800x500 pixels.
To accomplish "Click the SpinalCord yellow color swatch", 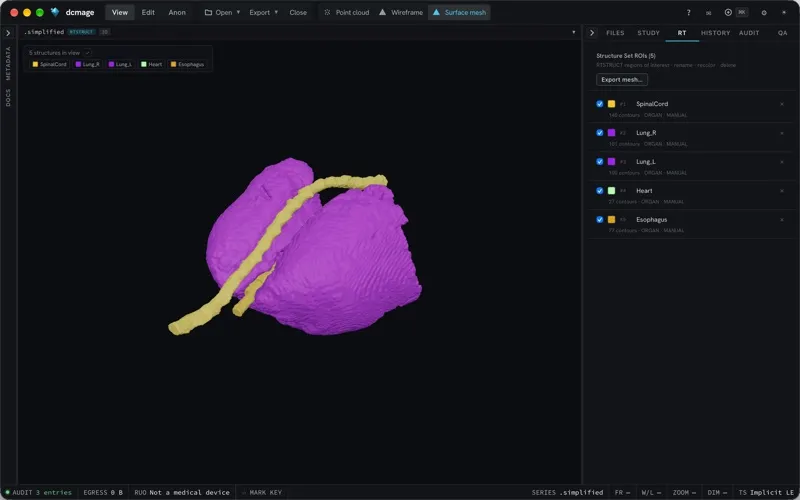I will pos(611,104).
